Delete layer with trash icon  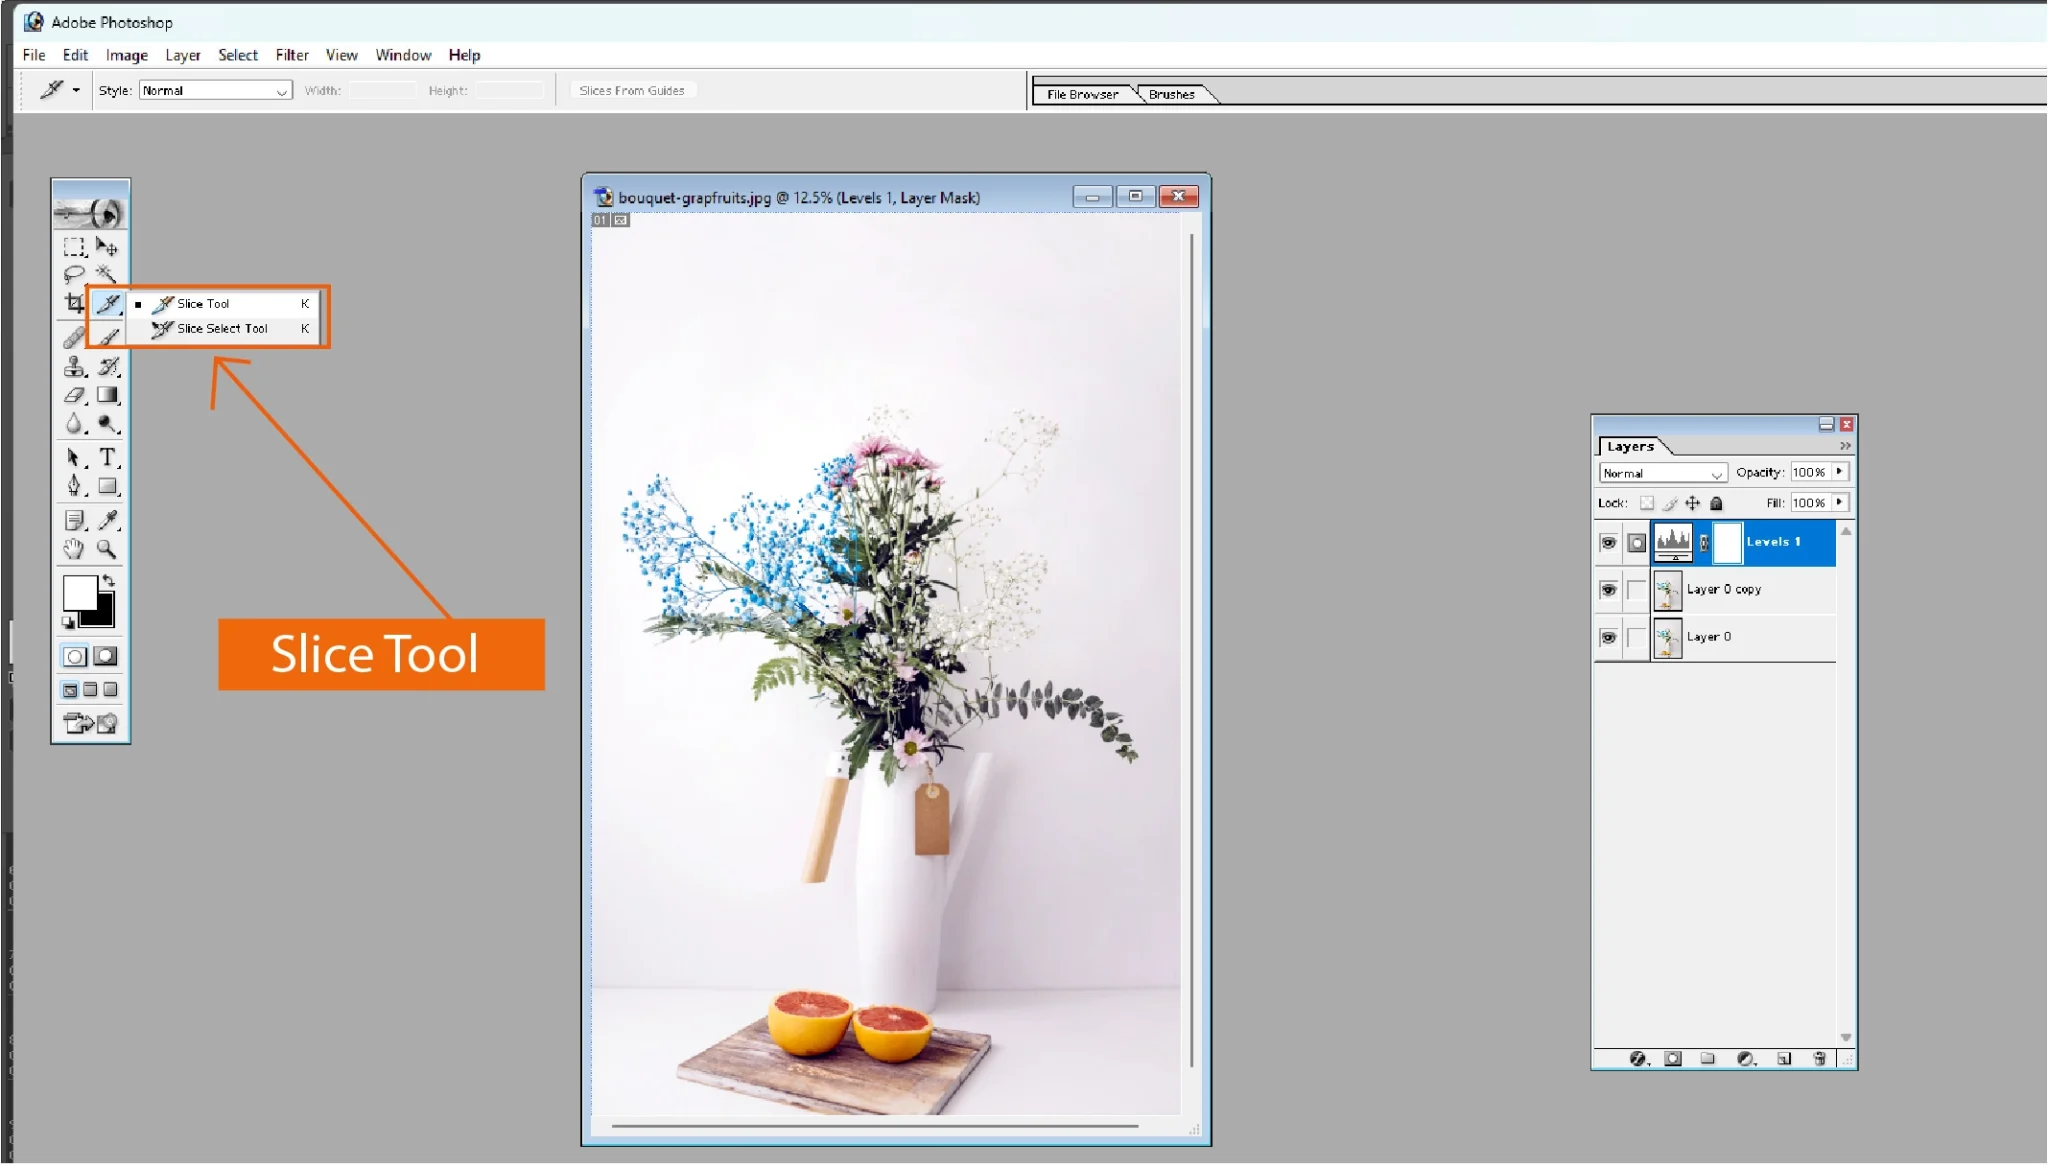point(1820,1059)
